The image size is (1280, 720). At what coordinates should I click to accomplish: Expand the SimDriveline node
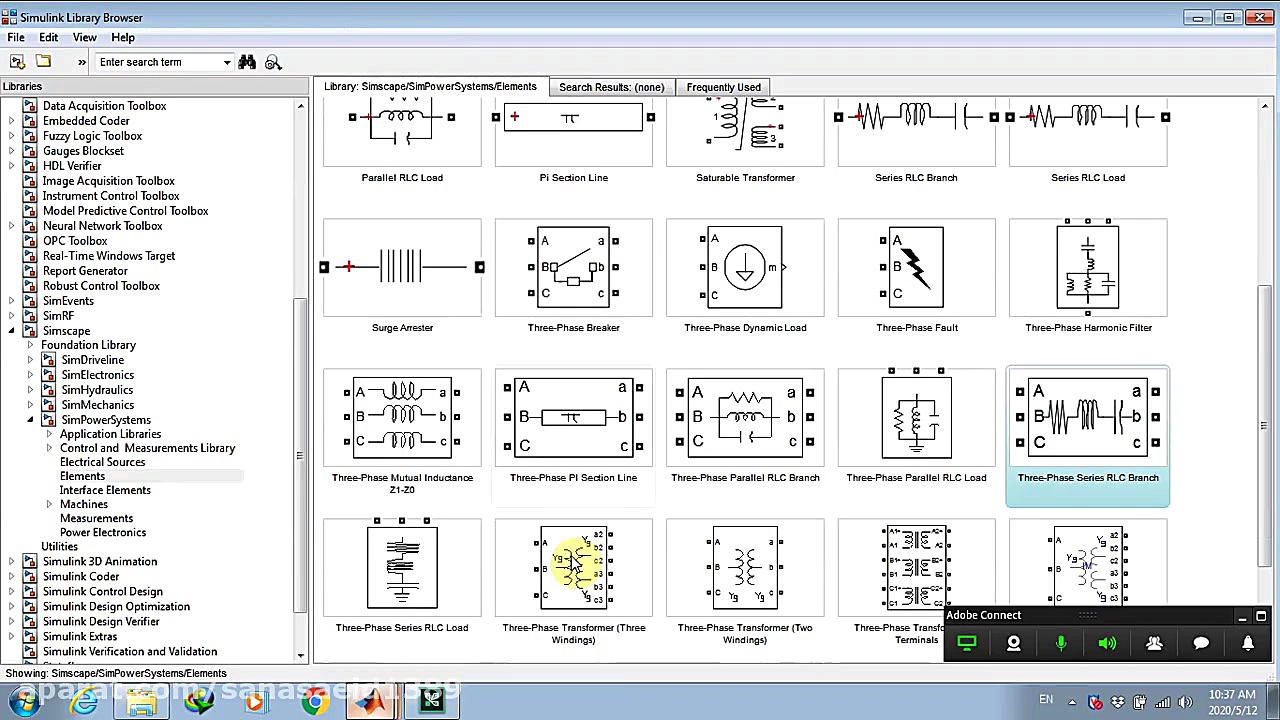(x=30, y=360)
